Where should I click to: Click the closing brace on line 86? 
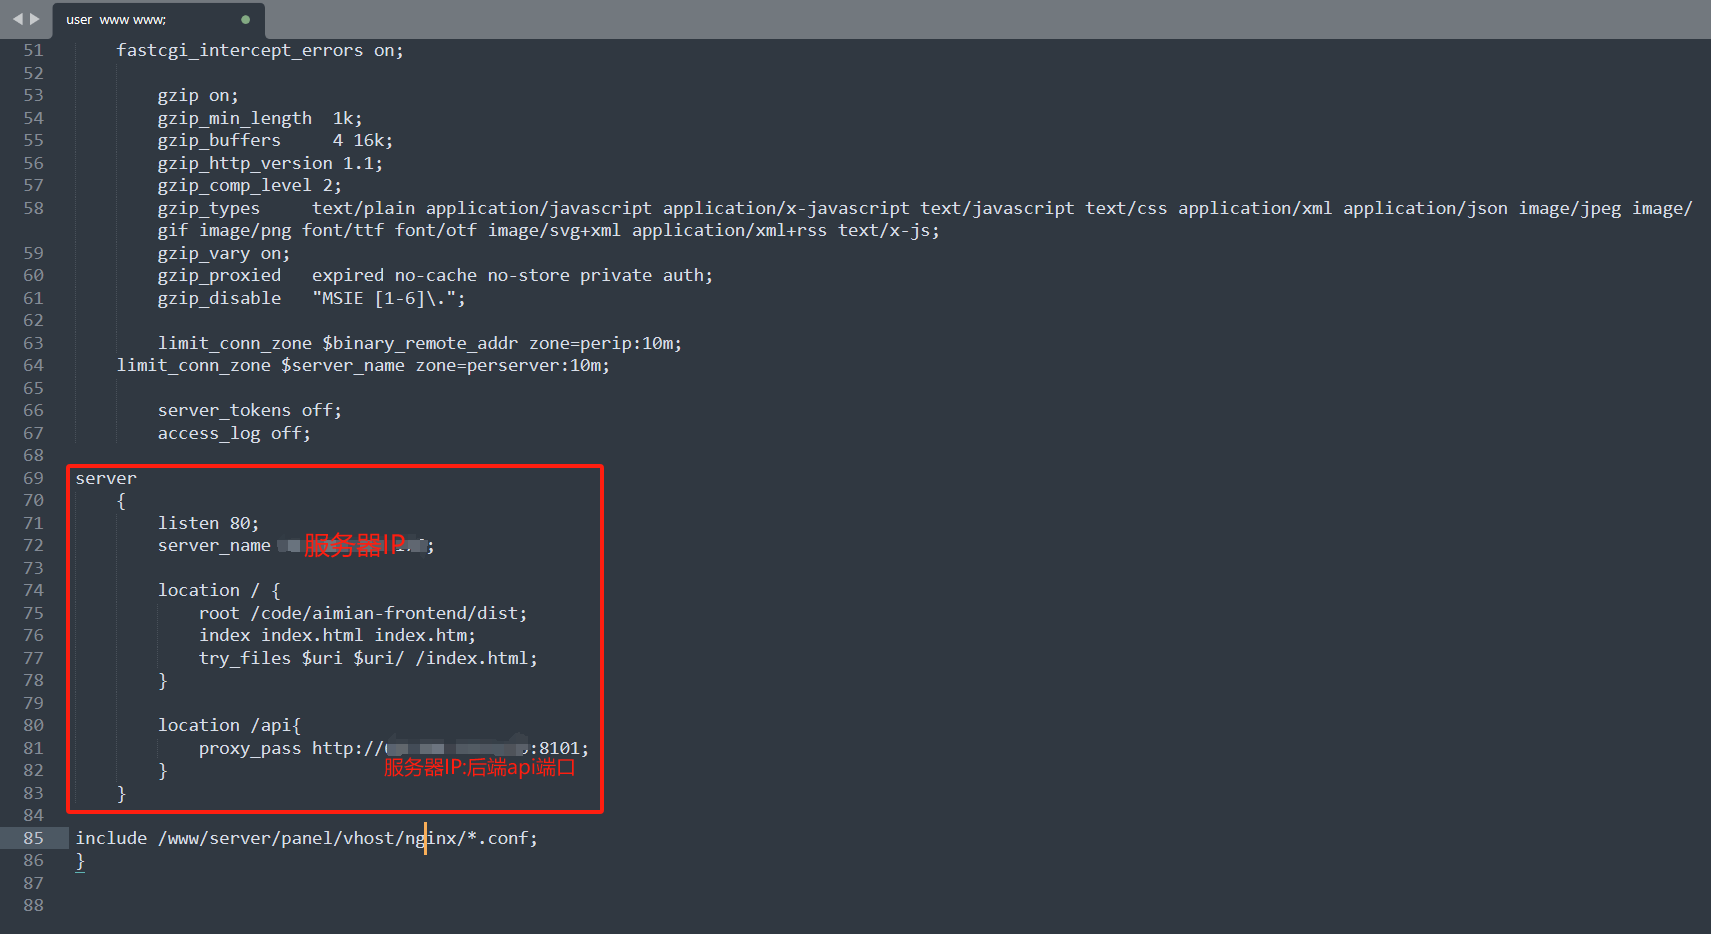tap(80, 861)
